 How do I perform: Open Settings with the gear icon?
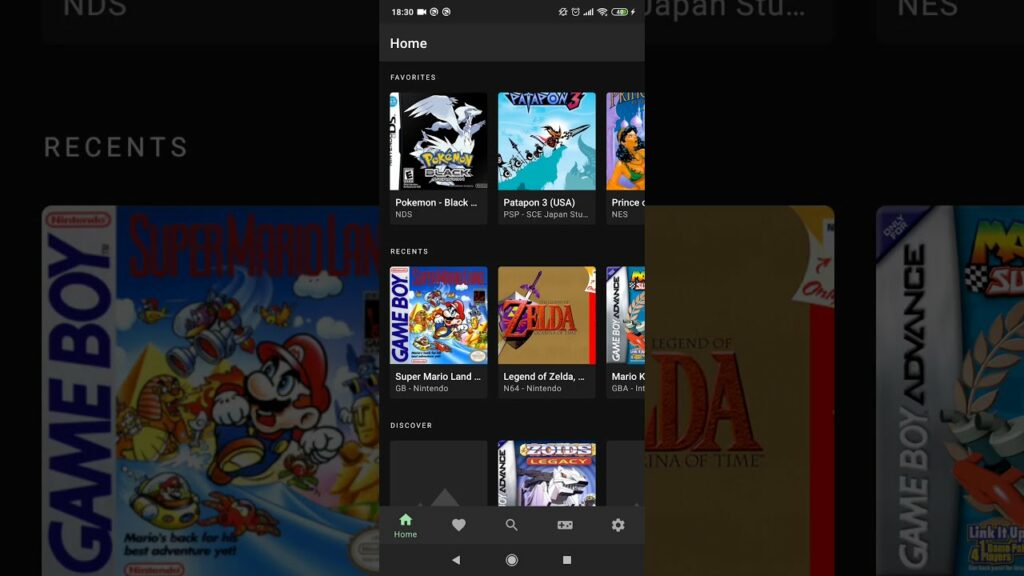[x=618, y=525]
